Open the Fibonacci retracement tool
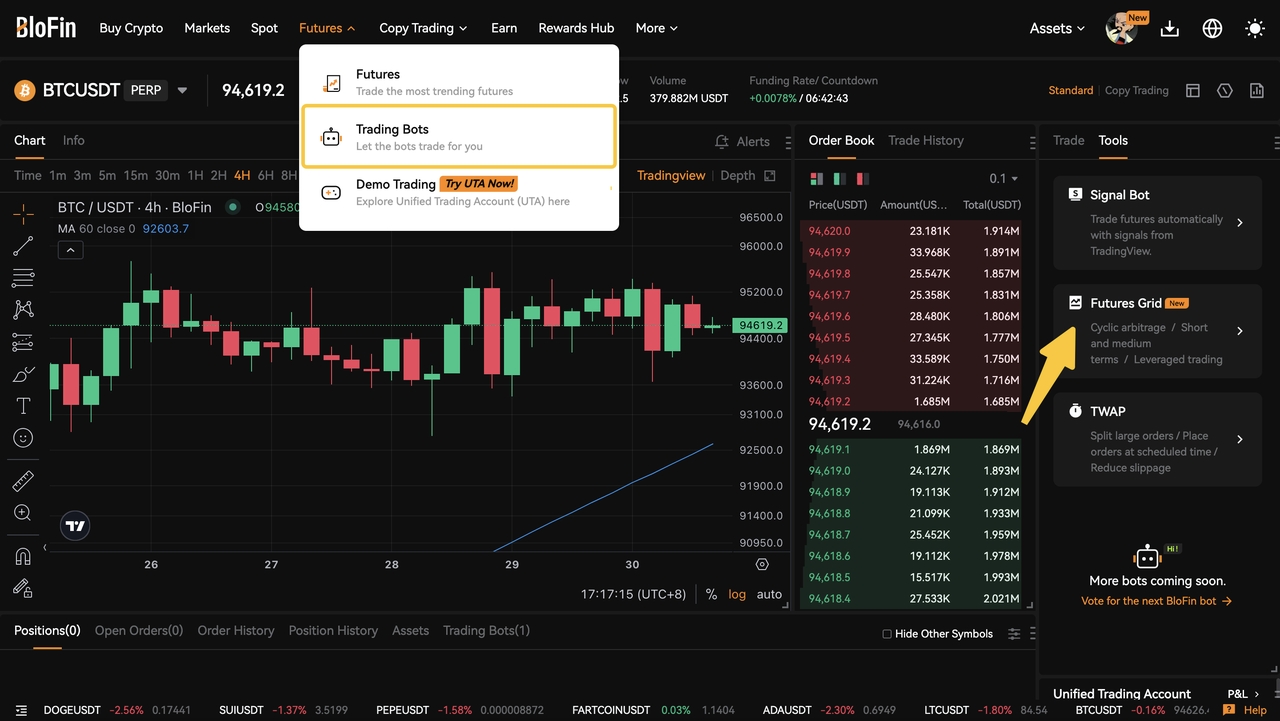 (x=23, y=278)
